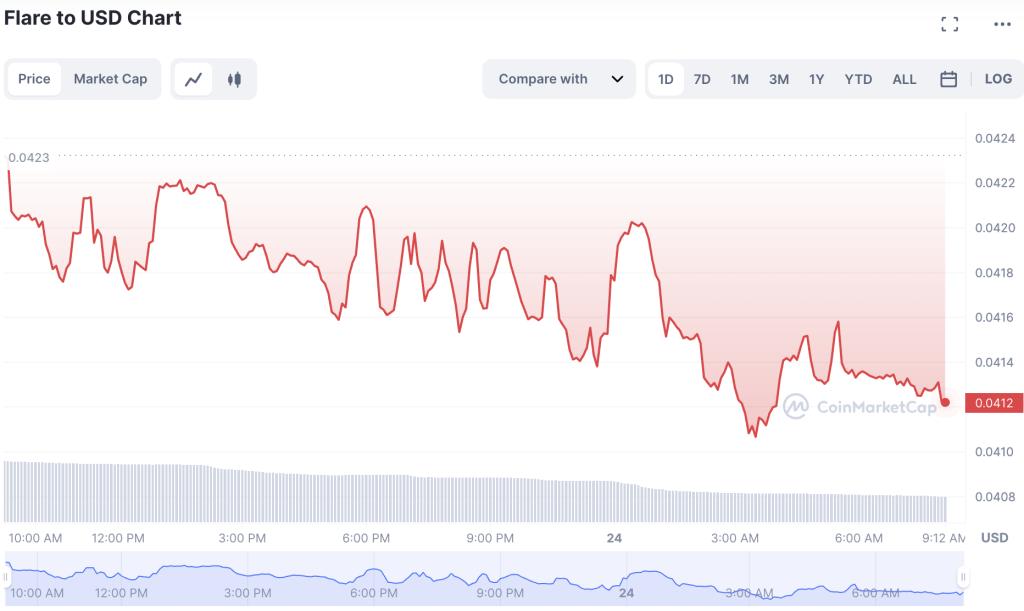This screenshot has width=1024, height=611.
Task: Click the 0.0416 y-axis label
Action: [x=995, y=317]
